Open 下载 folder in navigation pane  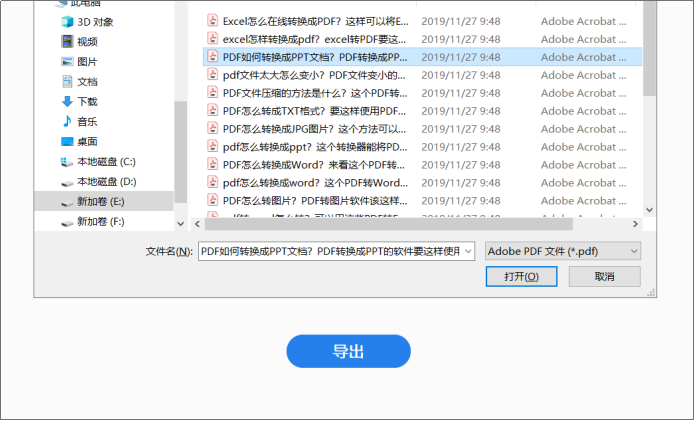click(x=87, y=101)
